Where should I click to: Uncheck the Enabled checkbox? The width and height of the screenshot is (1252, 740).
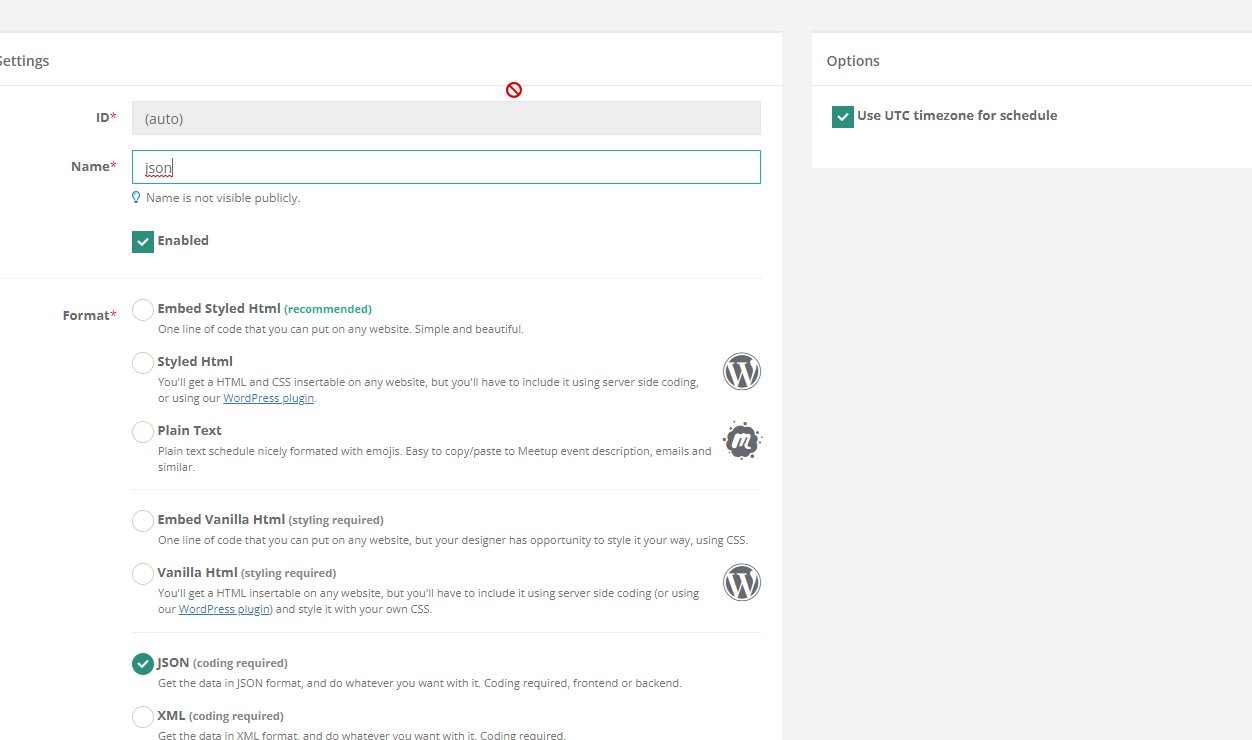pyautogui.click(x=143, y=241)
